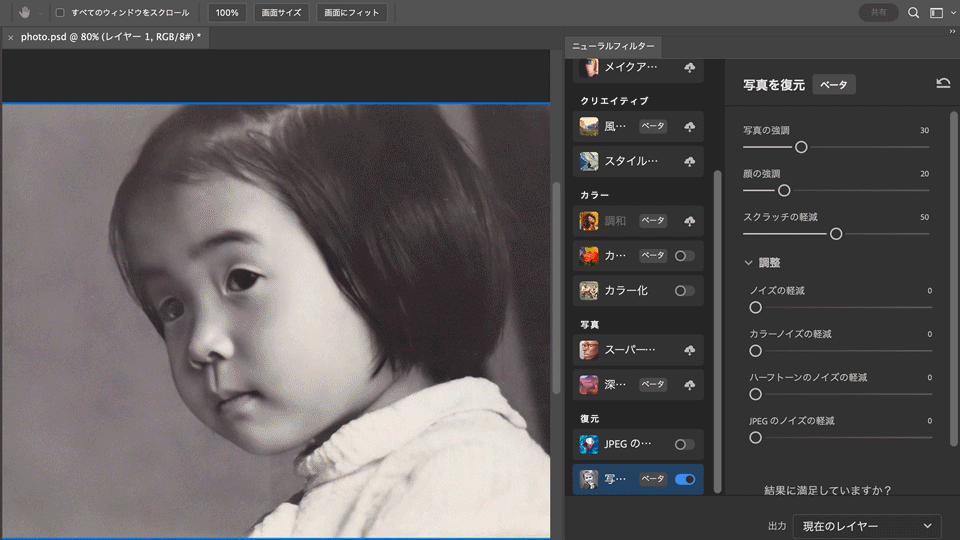Open Hand tool preset dropdown arrow
The width and height of the screenshot is (960, 540).
(40, 13)
